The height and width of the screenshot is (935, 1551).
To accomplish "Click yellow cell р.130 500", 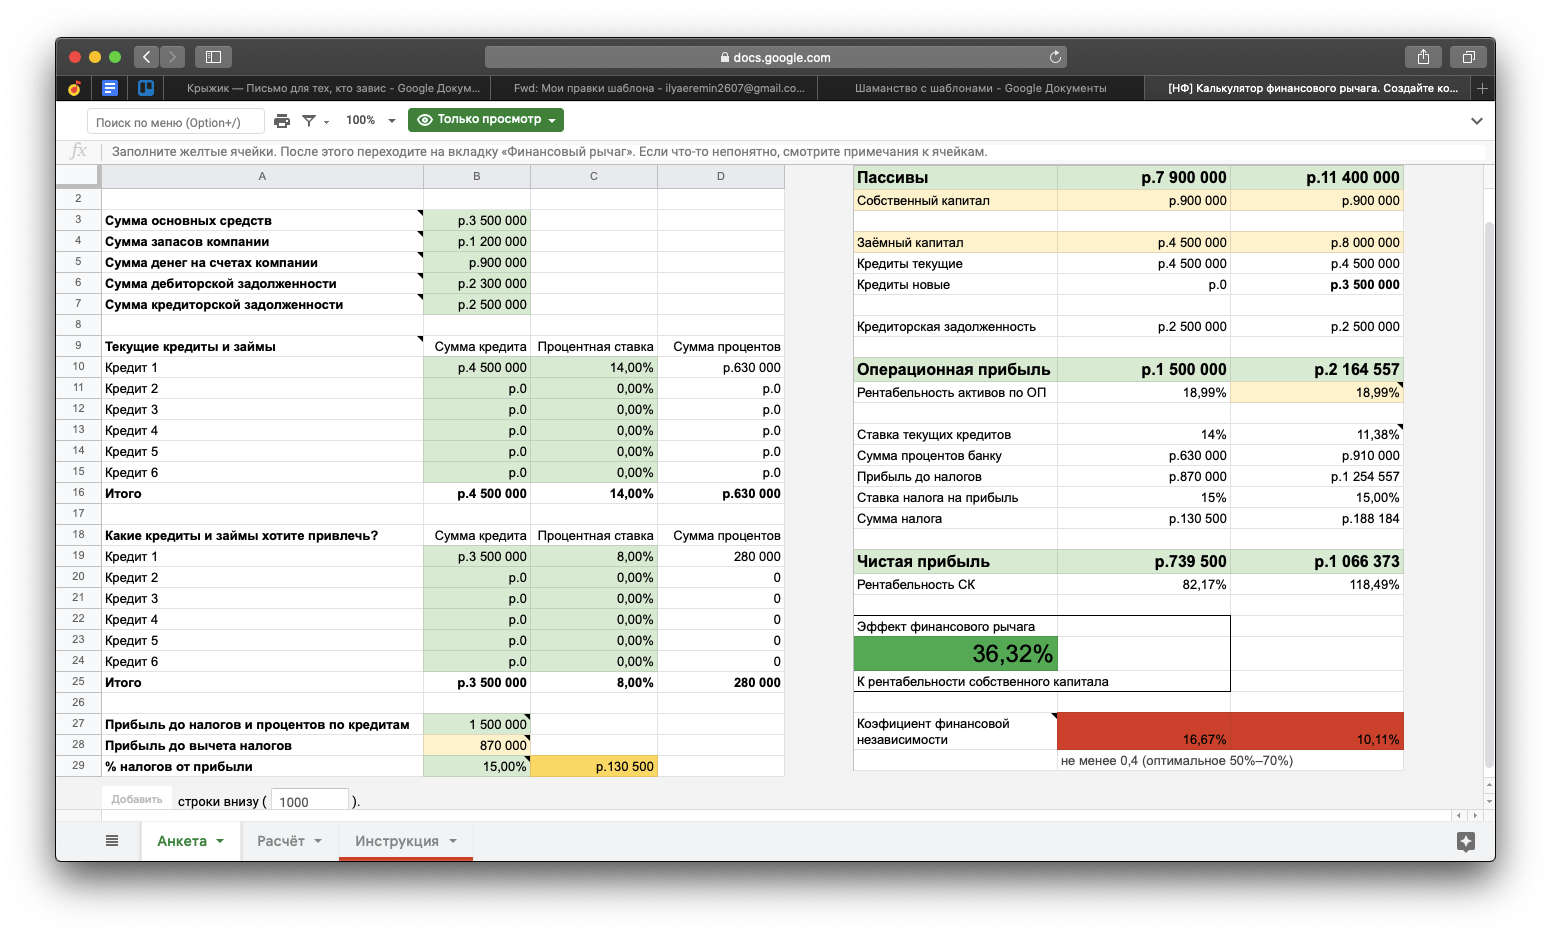I will coord(594,766).
